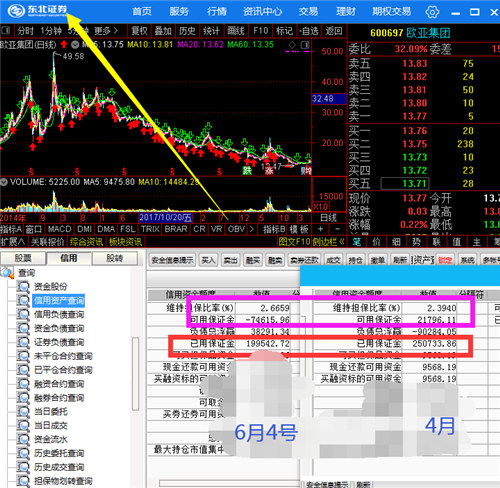The height and width of the screenshot is (488, 500).
Task: Click the 画线 drawing button
Action: click(x=236, y=31)
